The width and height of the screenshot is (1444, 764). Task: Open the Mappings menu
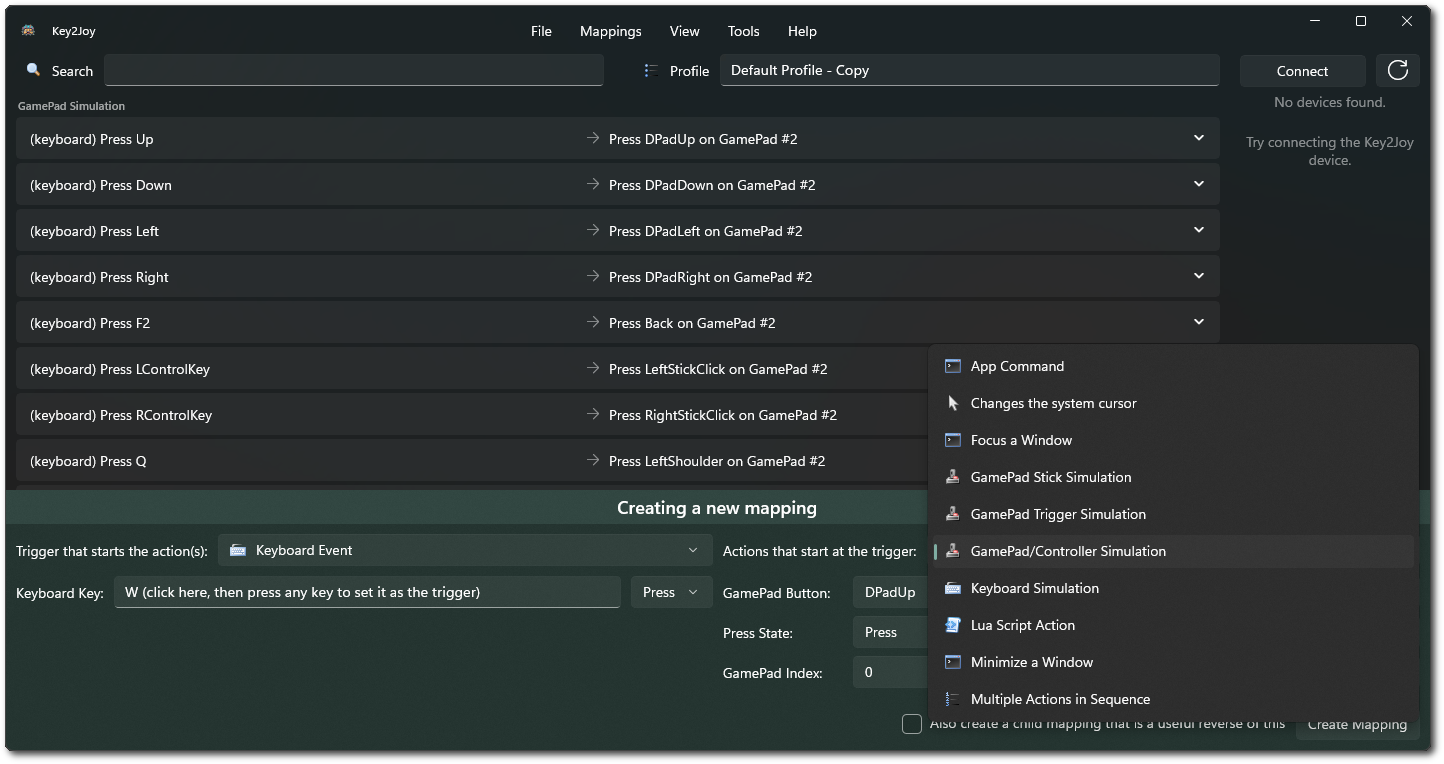tap(611, 31)
